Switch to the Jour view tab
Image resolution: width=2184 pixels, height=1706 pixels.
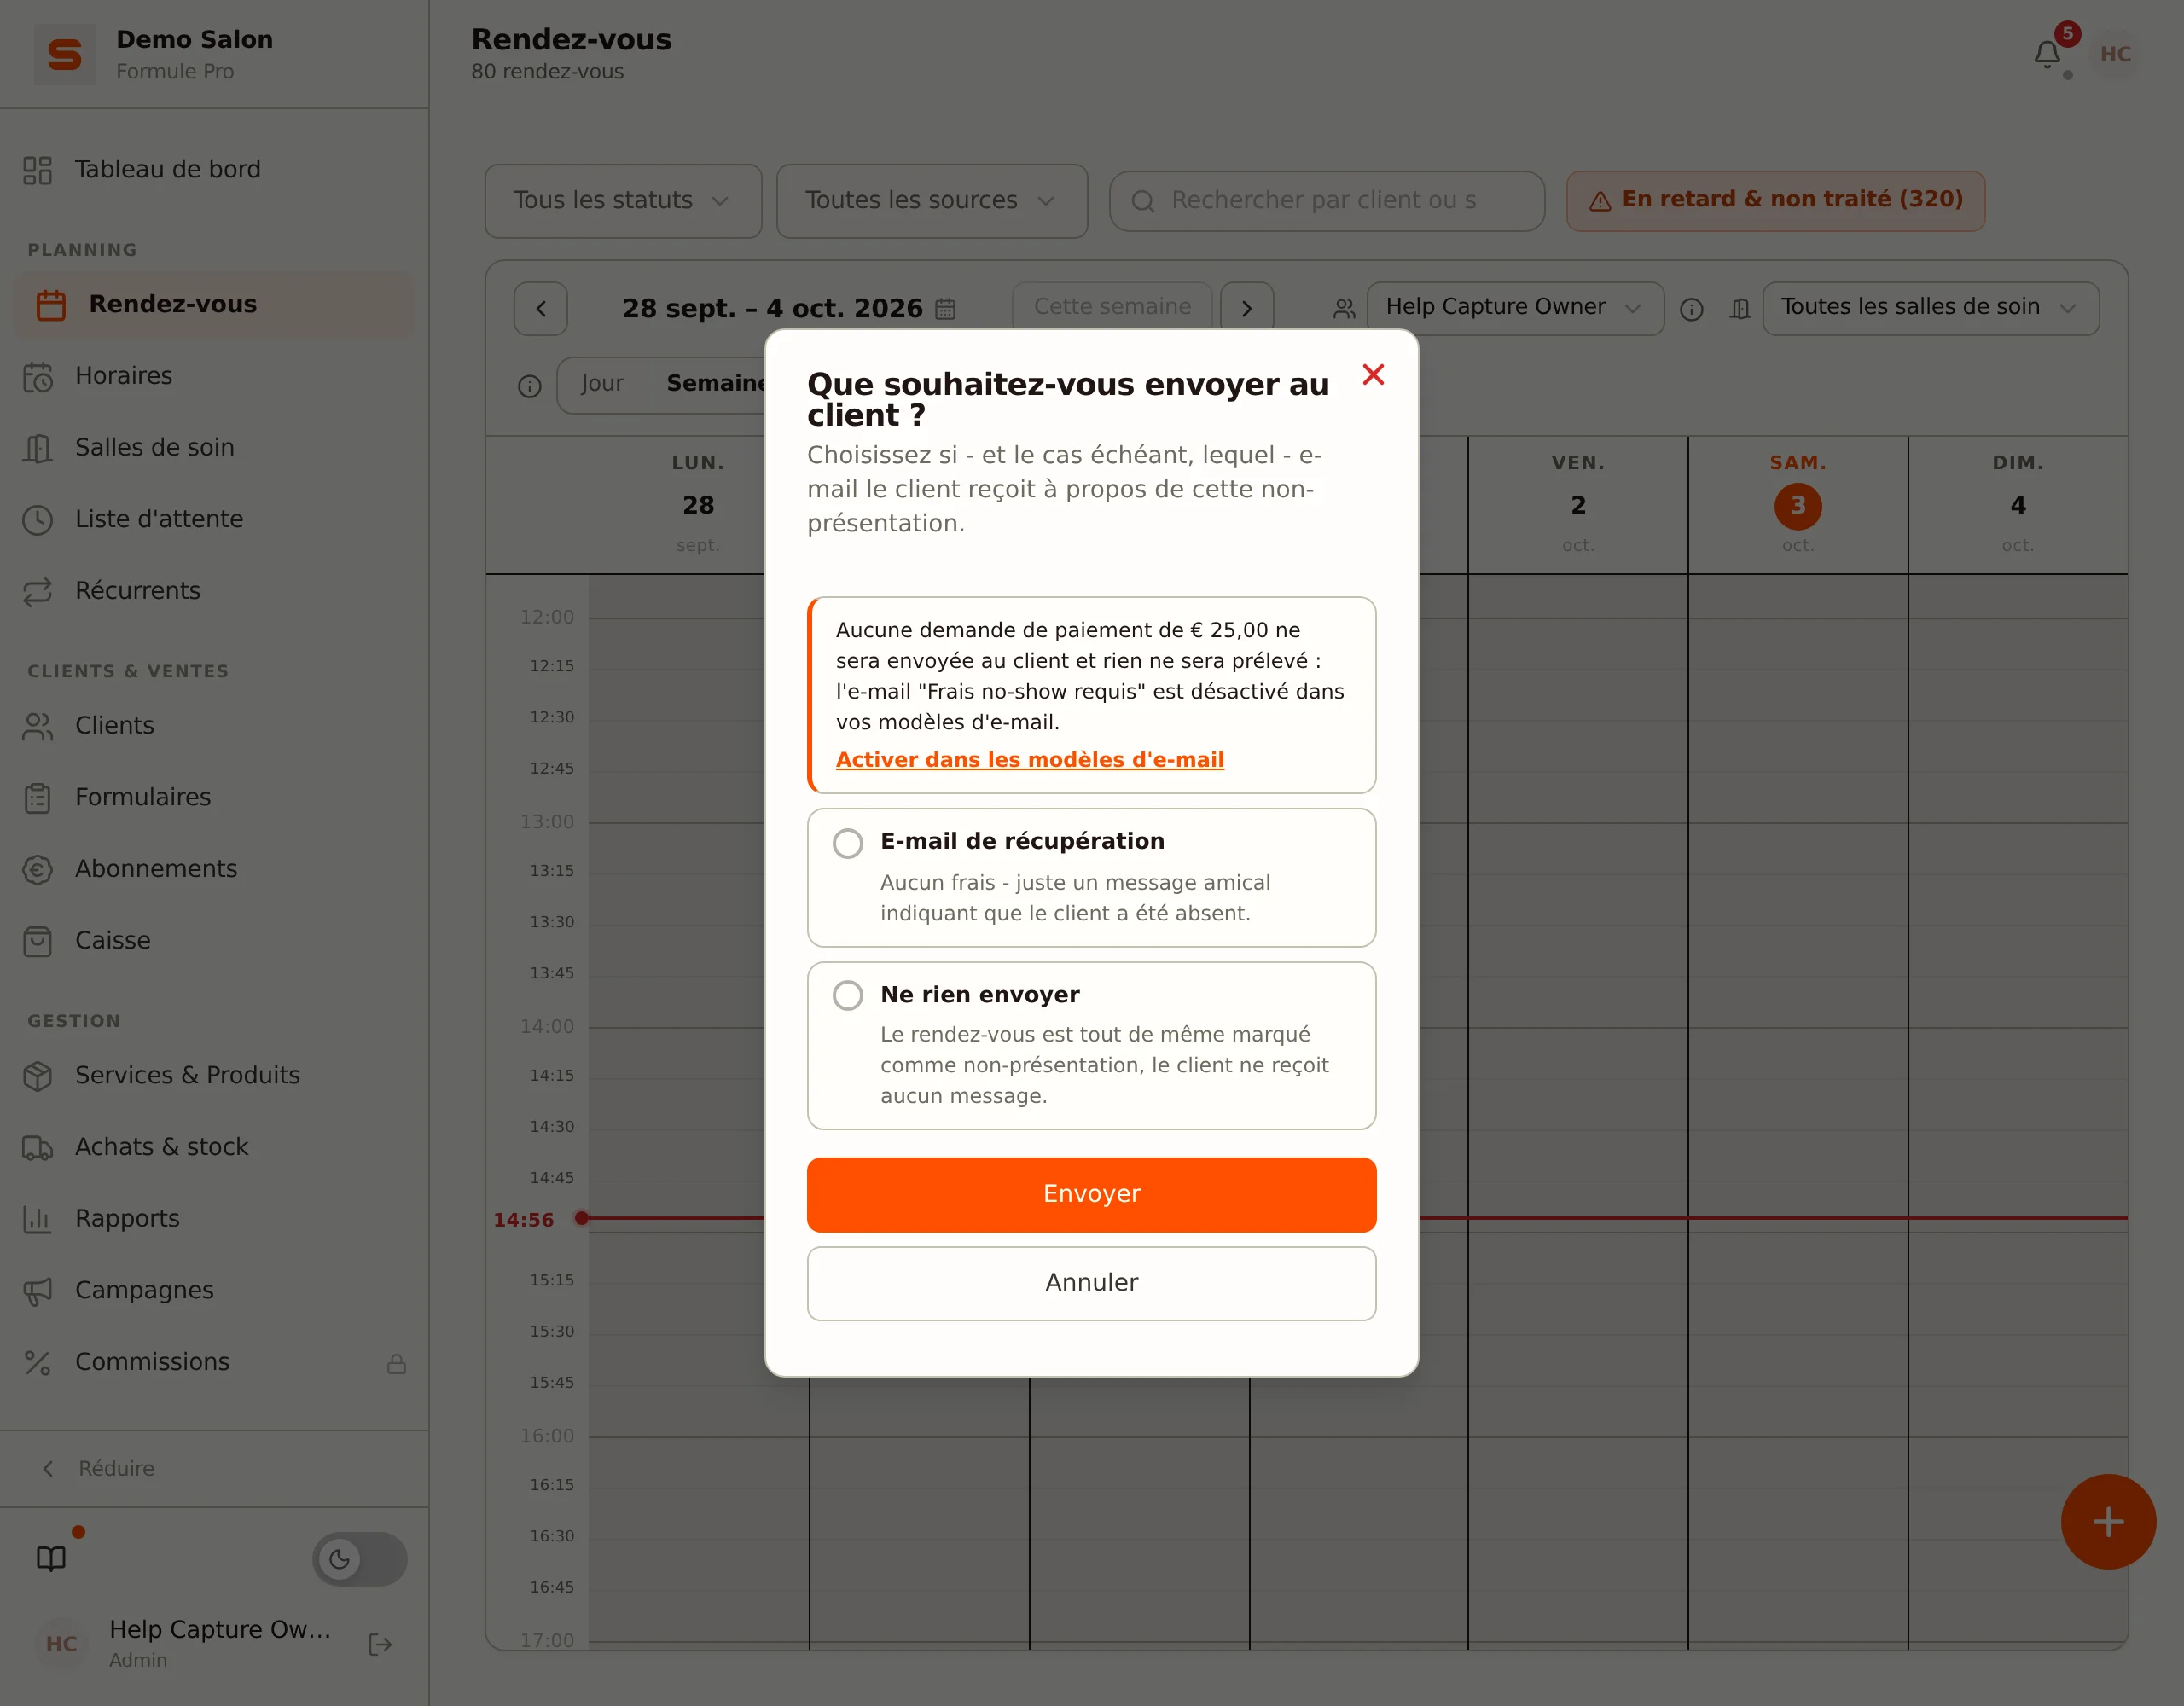(602, 384)
